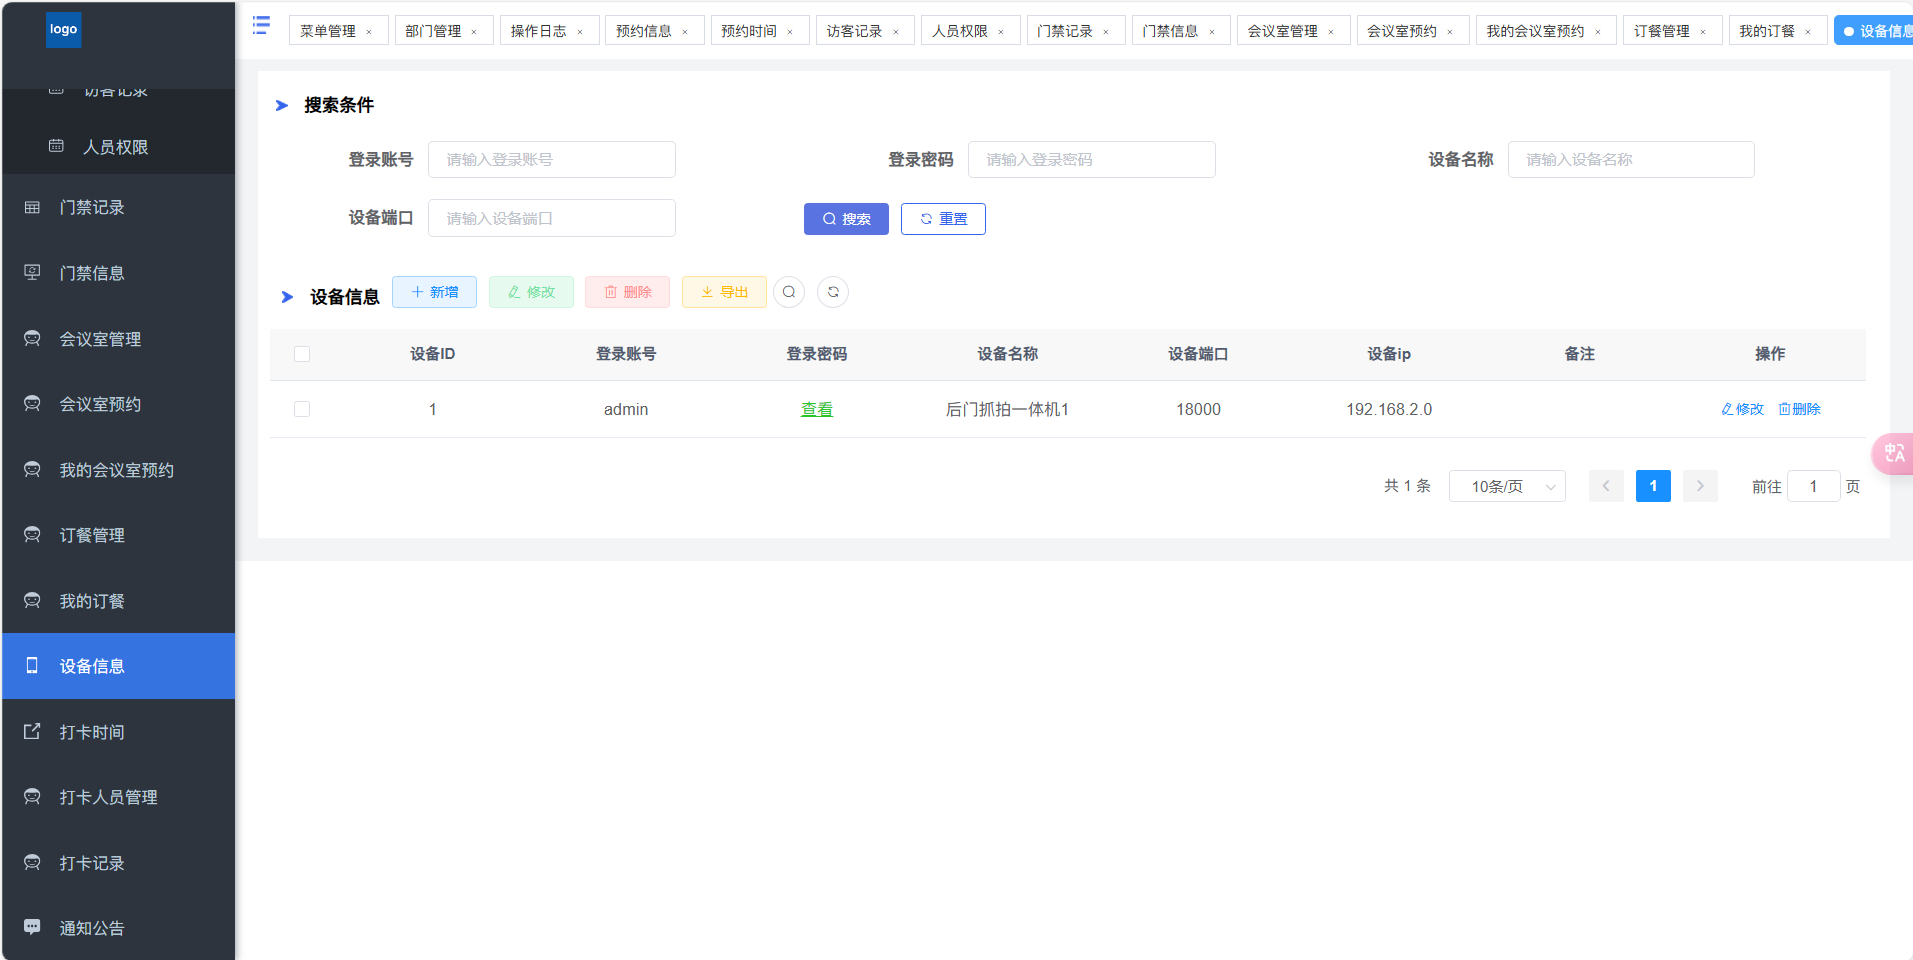The image size is (1913, 960).
Task: Click the 重置 button
Action: click(x=943, y=219)
